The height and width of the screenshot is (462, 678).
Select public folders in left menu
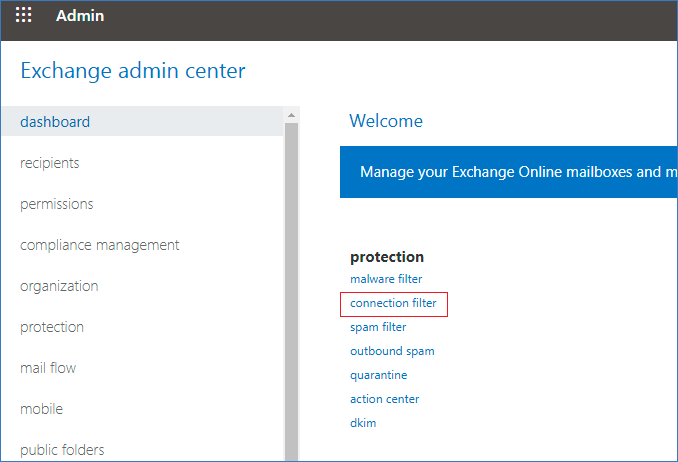pos(62,450)
